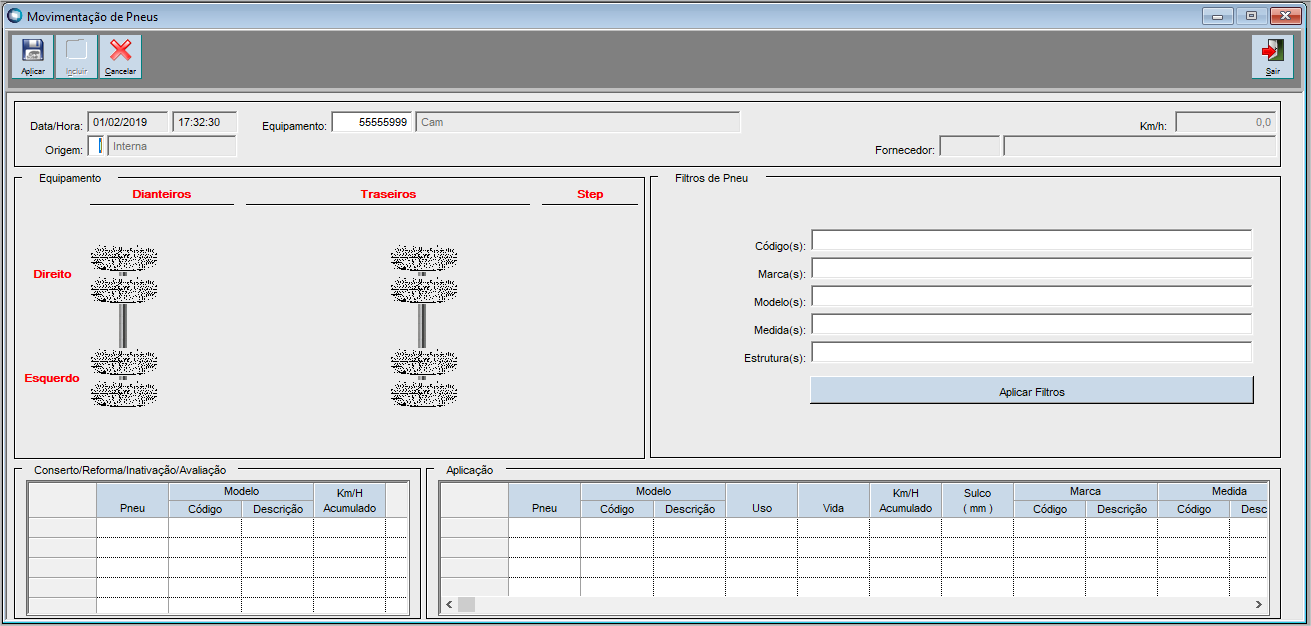Click the Fornecedor name field

pos(1140,146)
